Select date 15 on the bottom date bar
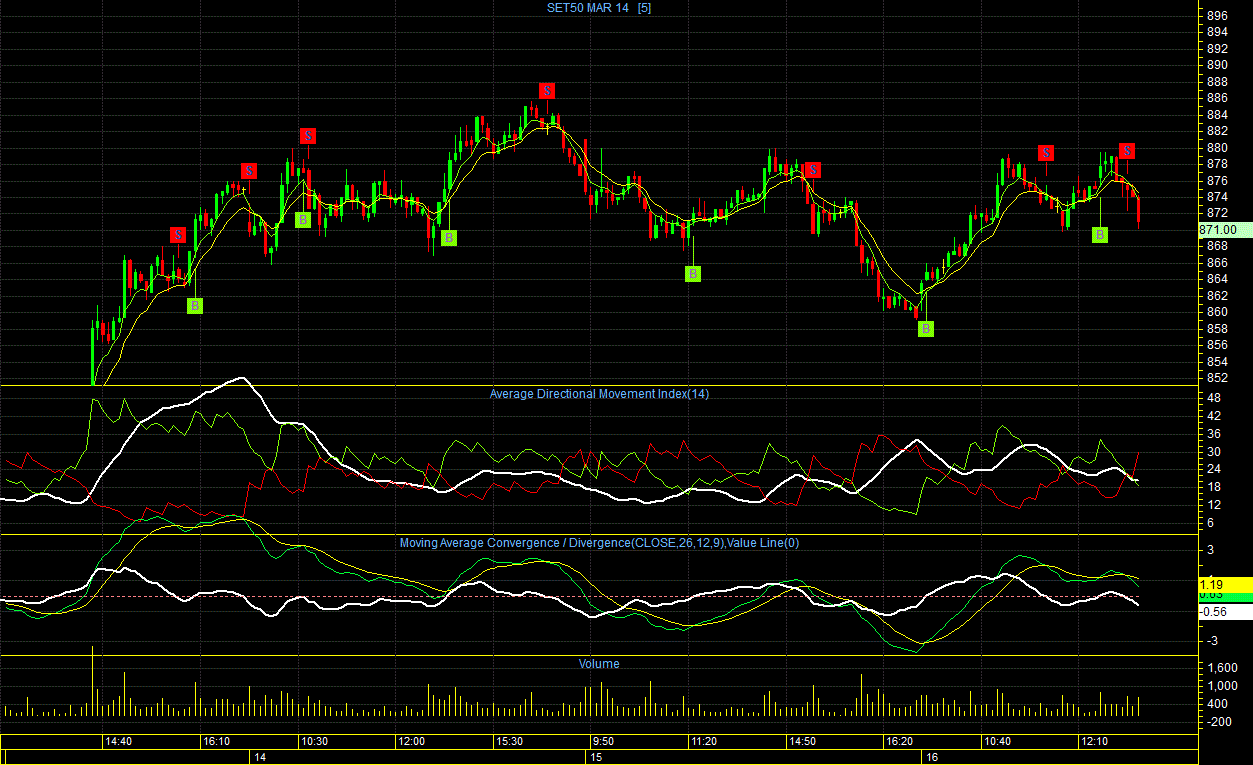 pyautogui.click(x=595, y=758)
